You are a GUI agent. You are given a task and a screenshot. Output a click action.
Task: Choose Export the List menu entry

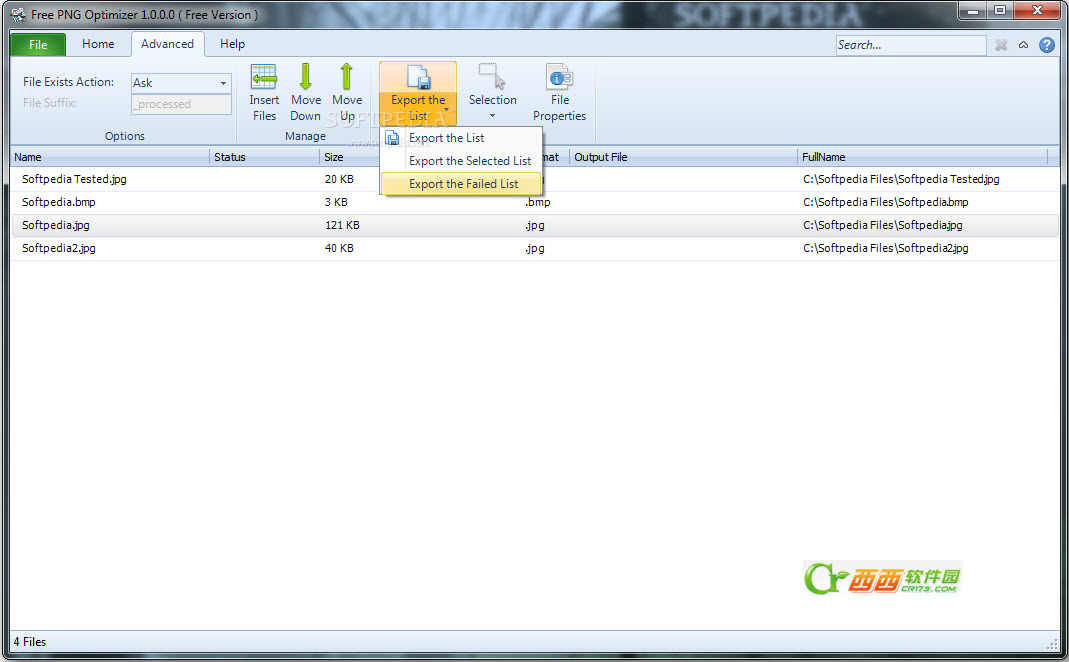(x=461, y=138)
